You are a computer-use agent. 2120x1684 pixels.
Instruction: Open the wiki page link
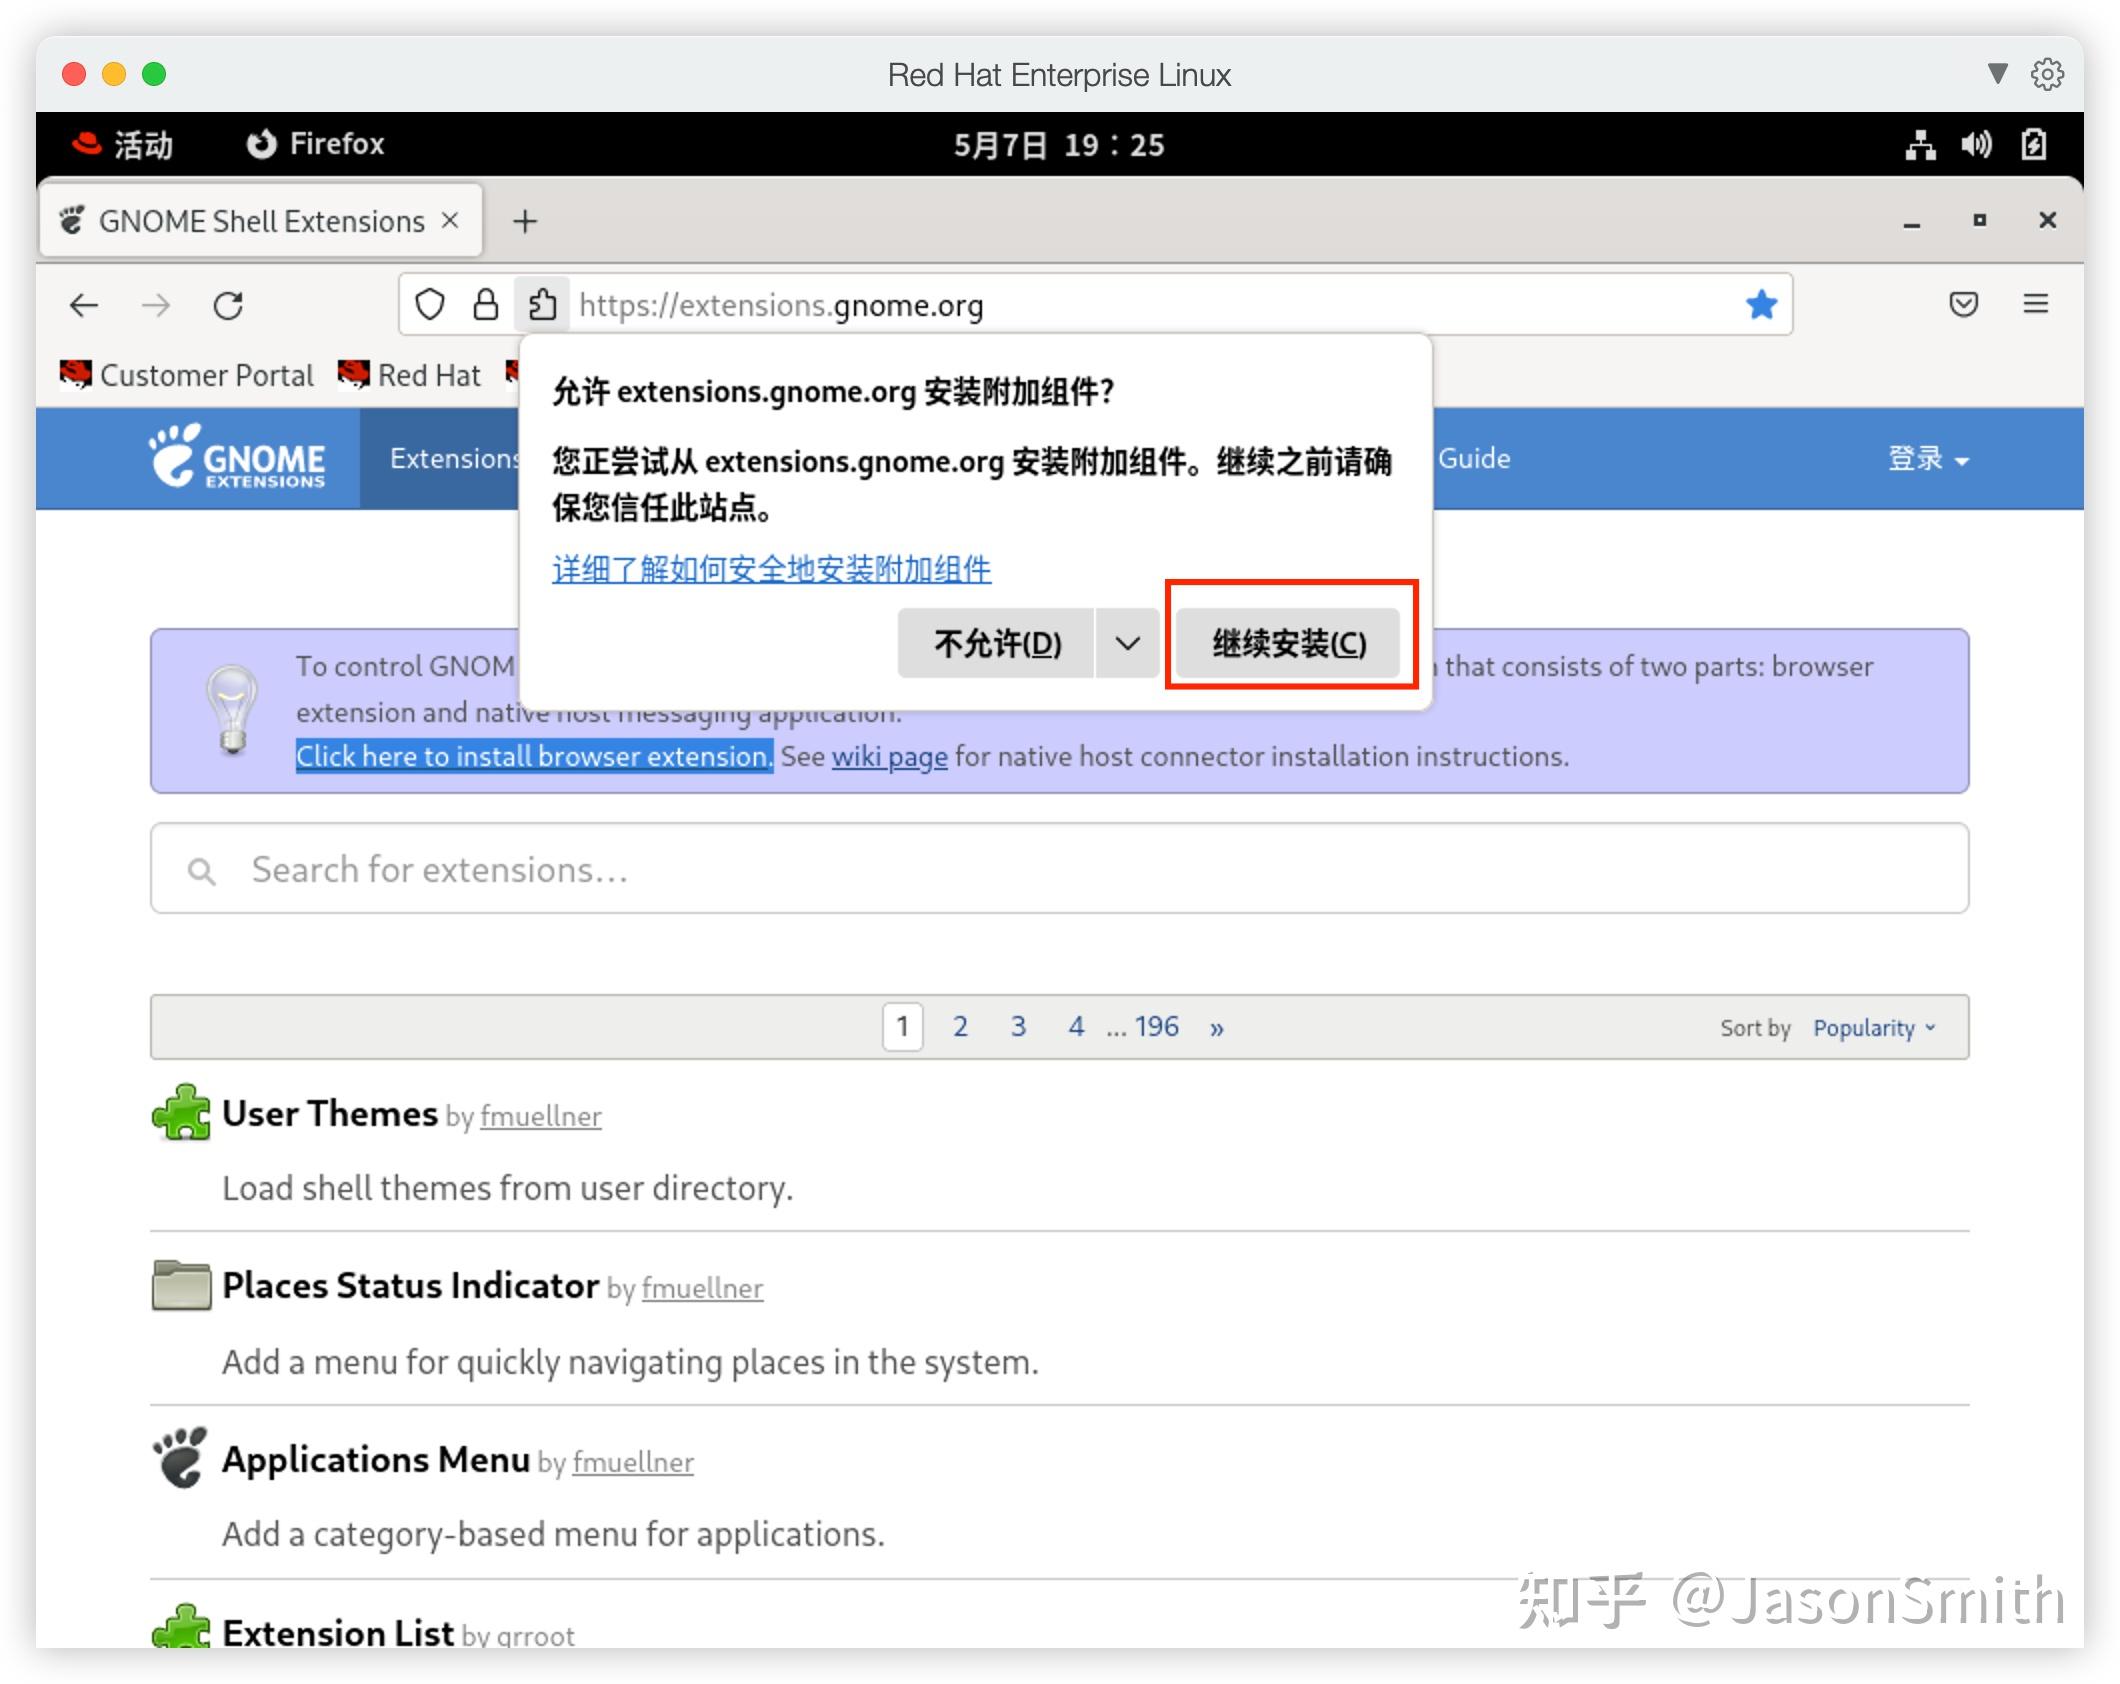point(888,757)
